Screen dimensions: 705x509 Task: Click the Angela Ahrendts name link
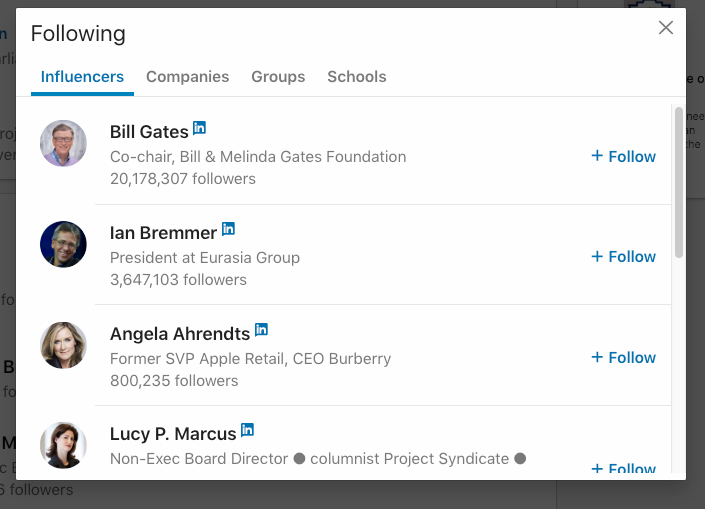(180, 334)
